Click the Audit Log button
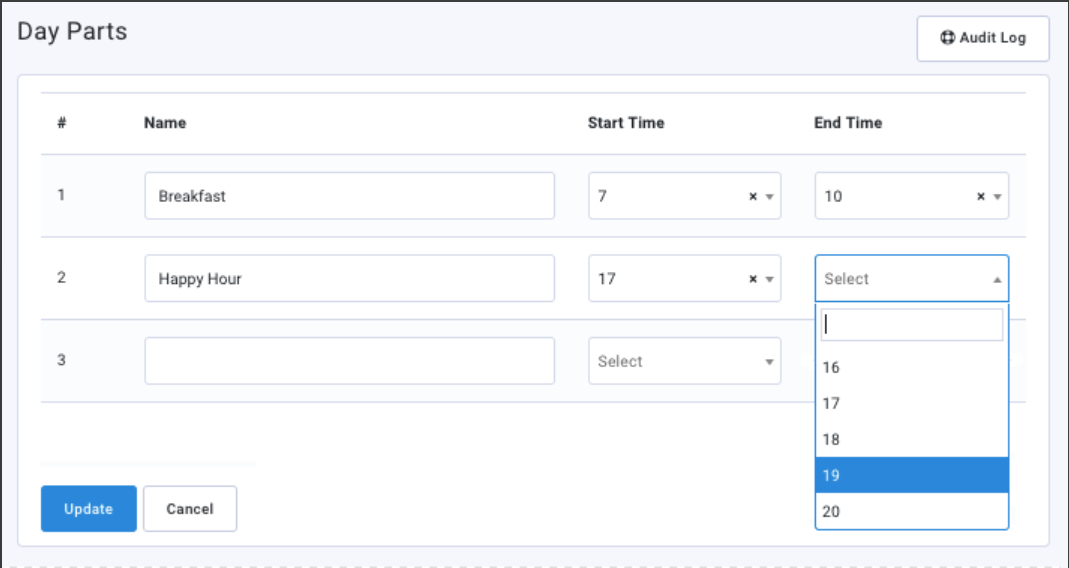 click(x=982, y=39)
